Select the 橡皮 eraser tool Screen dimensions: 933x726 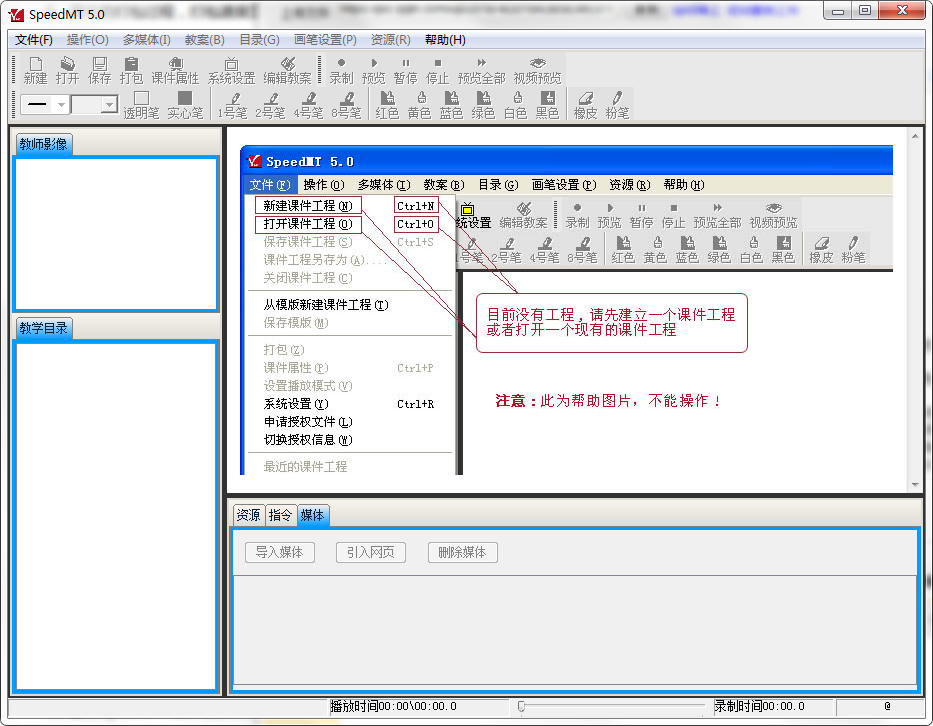coord(585,105)
